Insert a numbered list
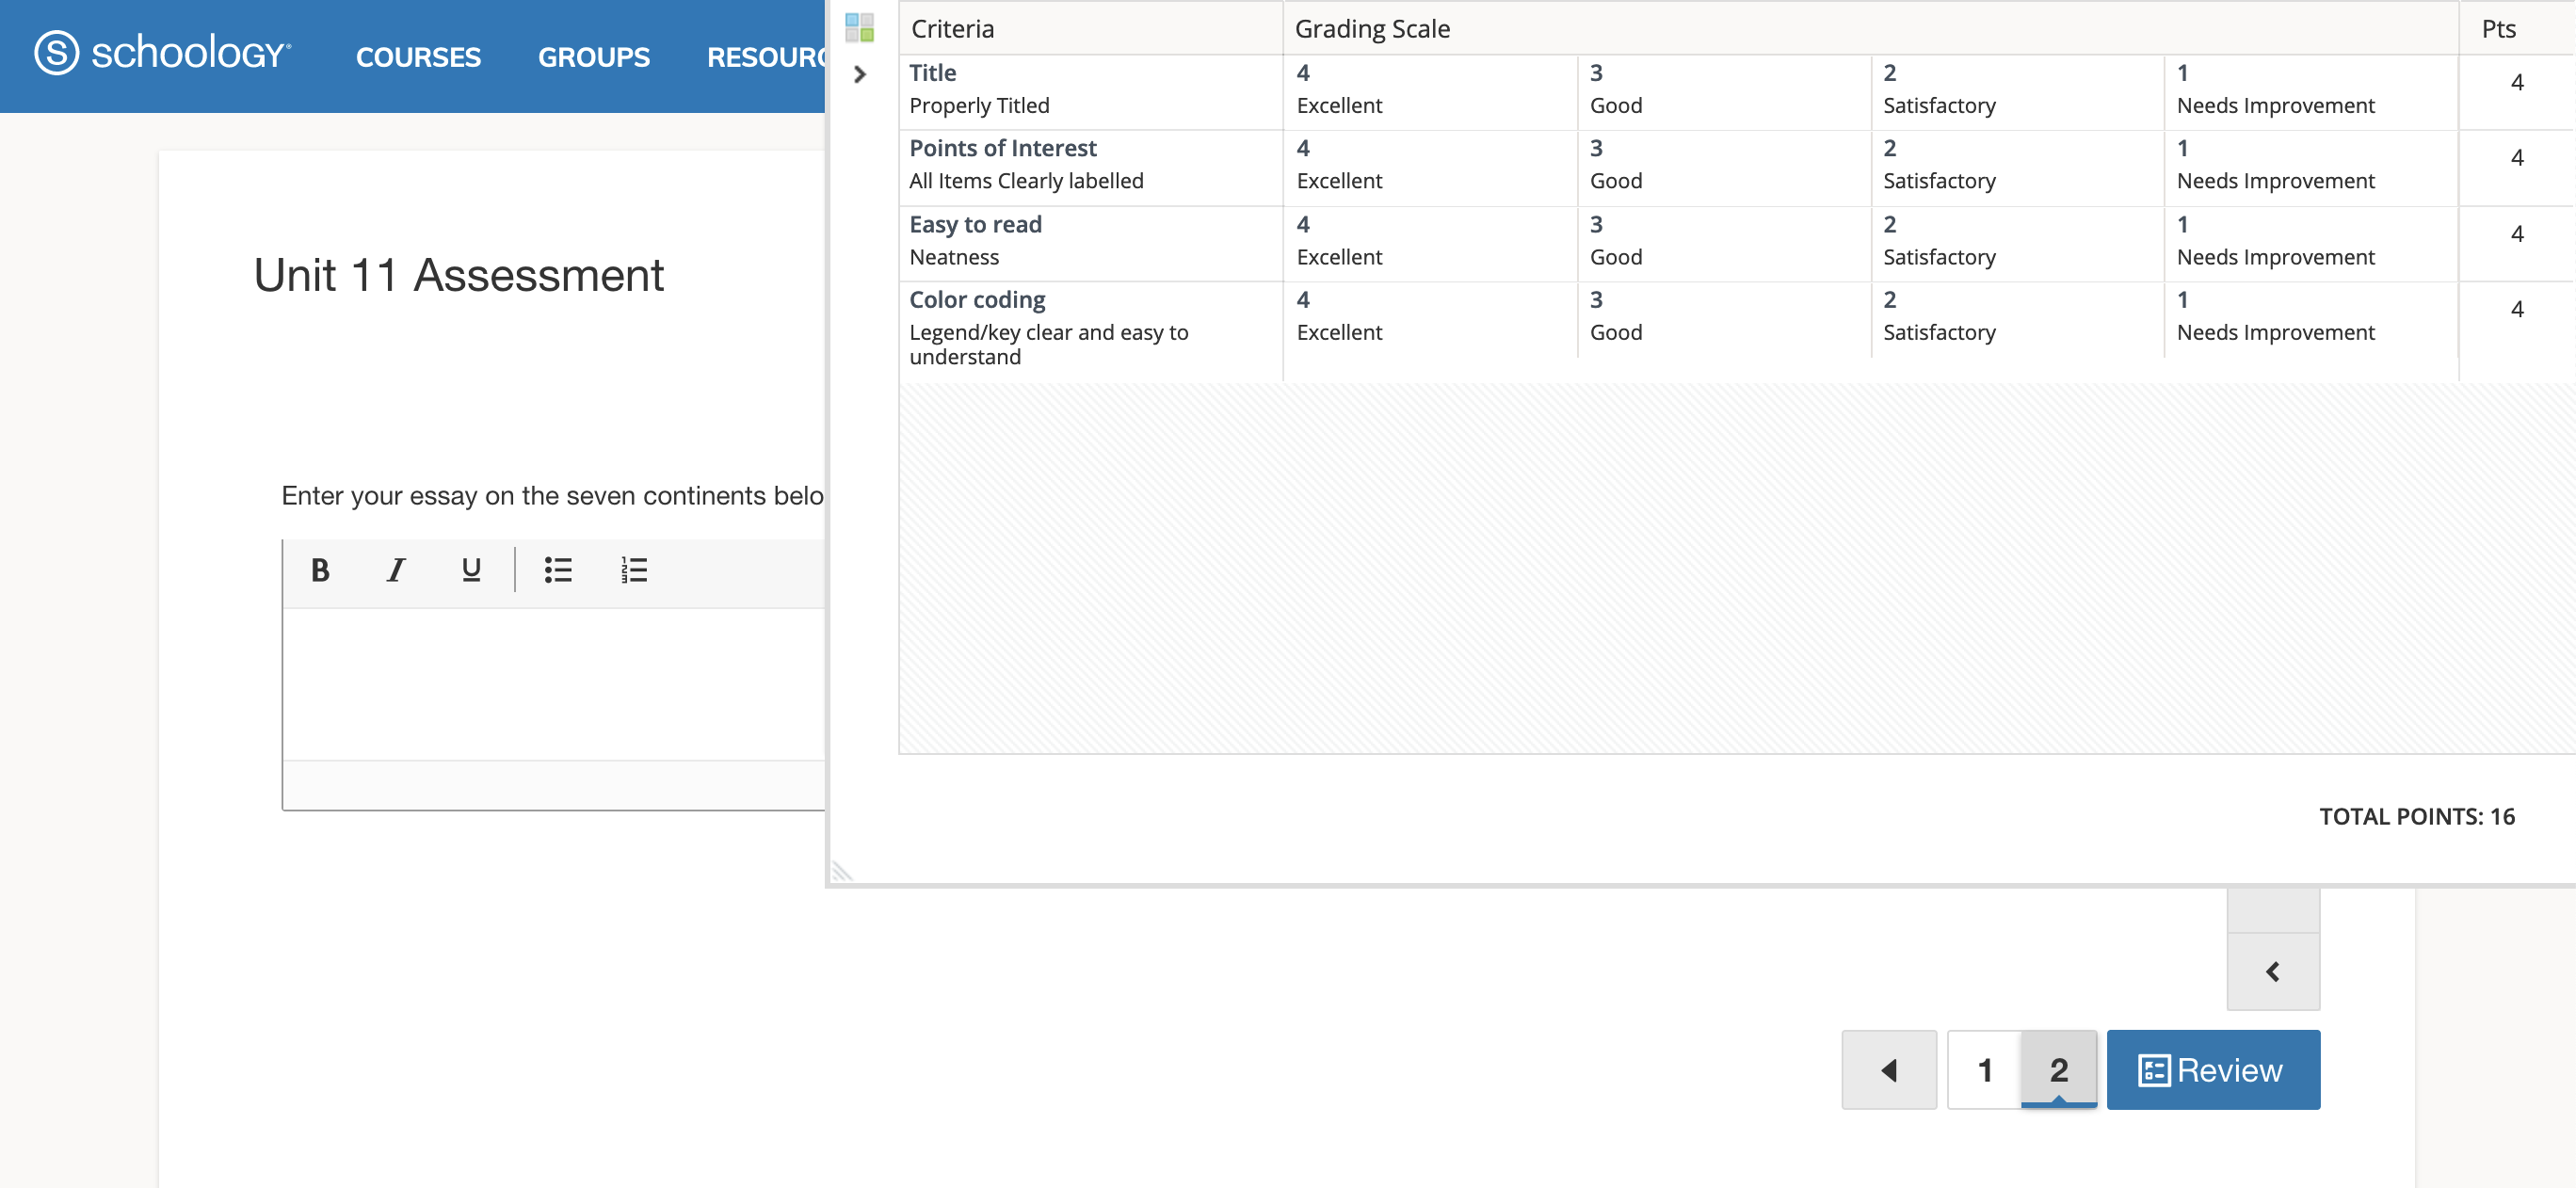The image size is (2576, 1188). click(x=634, y=570)
